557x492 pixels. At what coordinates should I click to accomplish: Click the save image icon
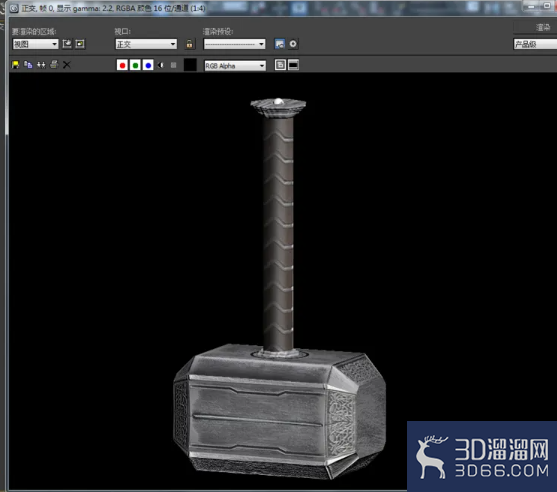(x=15, y=65)
